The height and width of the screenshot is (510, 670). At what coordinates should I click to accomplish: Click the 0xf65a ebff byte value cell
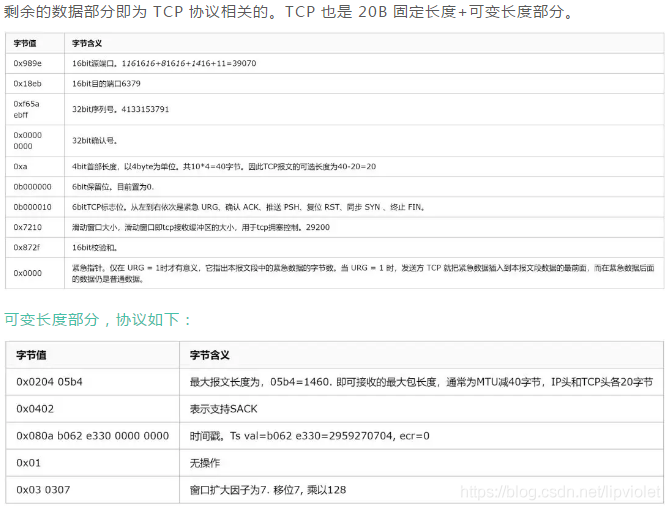coord(35,109)
